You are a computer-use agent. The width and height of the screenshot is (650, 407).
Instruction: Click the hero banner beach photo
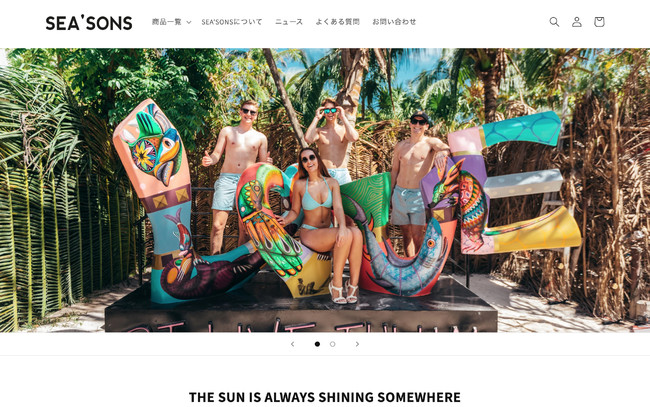pyautogui.click(x=325, y=190)
